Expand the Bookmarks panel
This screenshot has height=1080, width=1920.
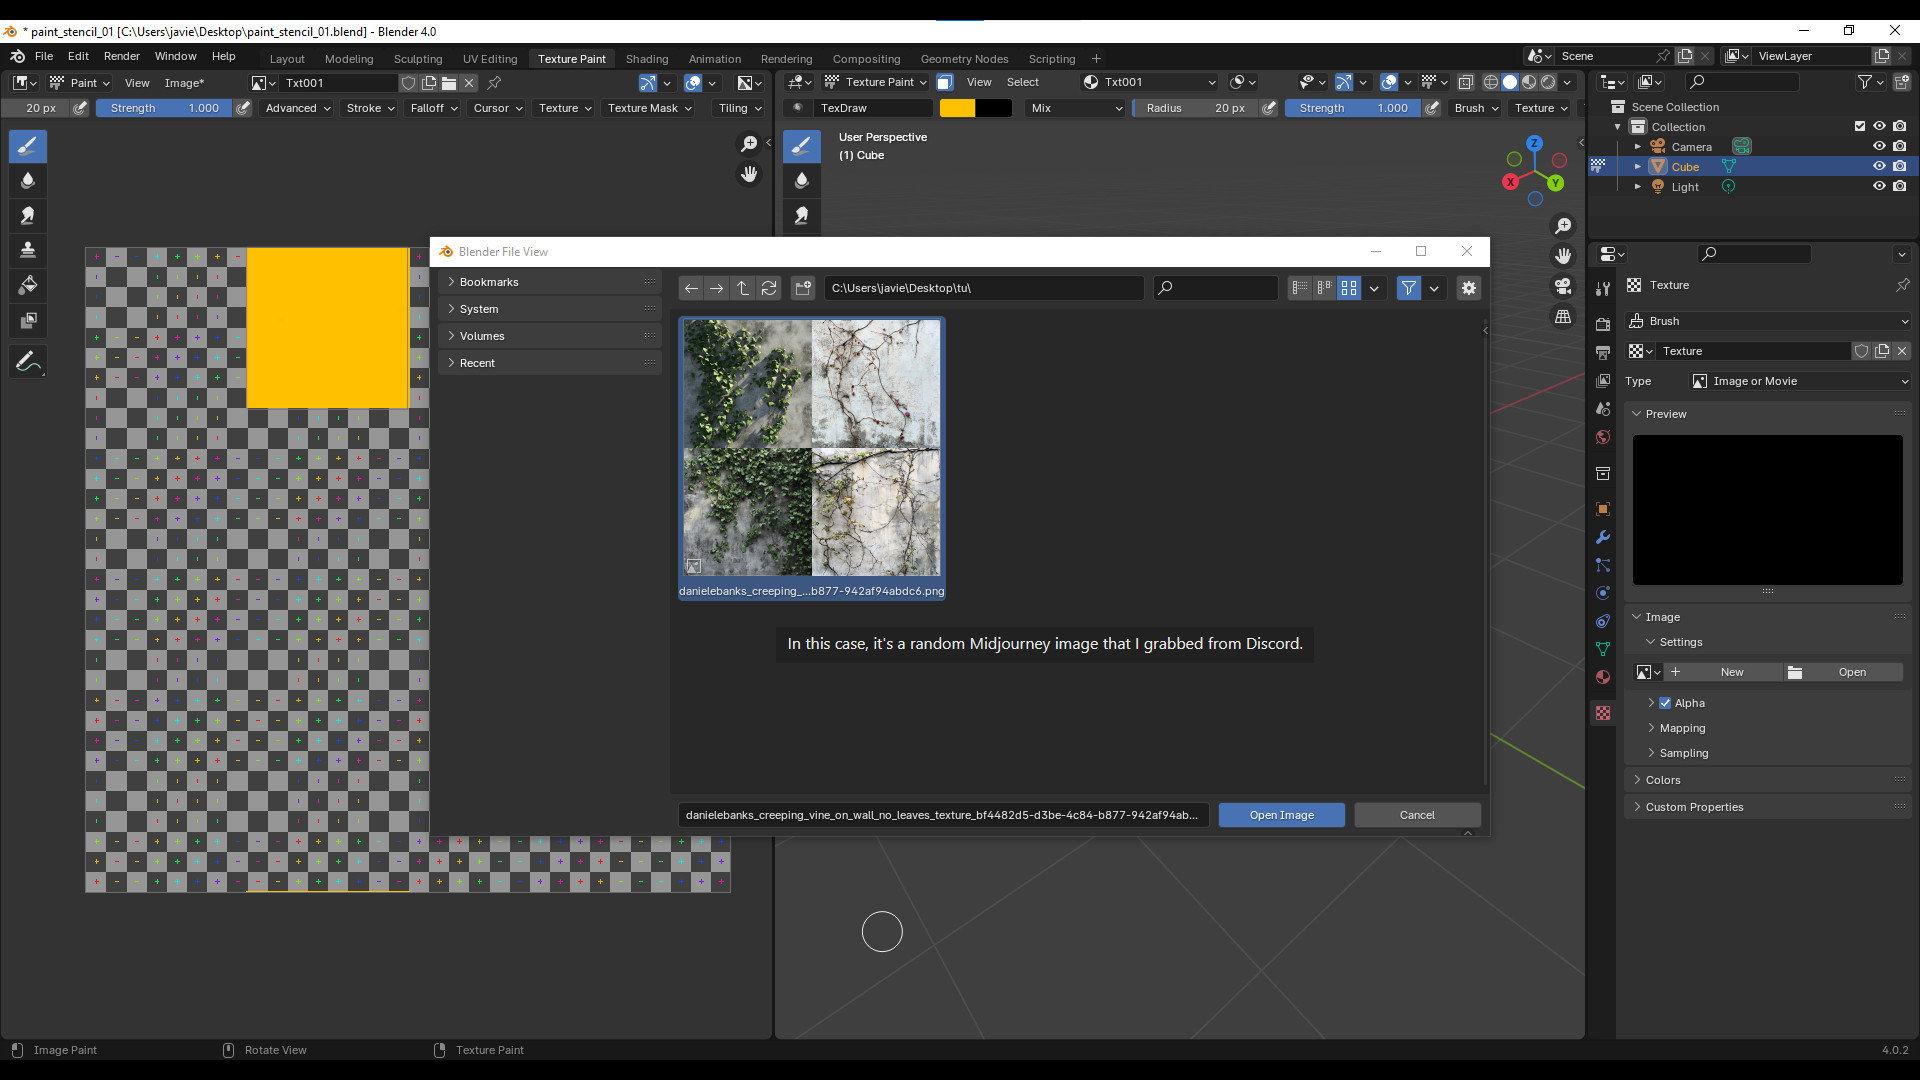pyautogui.click(x=550, y=282)
